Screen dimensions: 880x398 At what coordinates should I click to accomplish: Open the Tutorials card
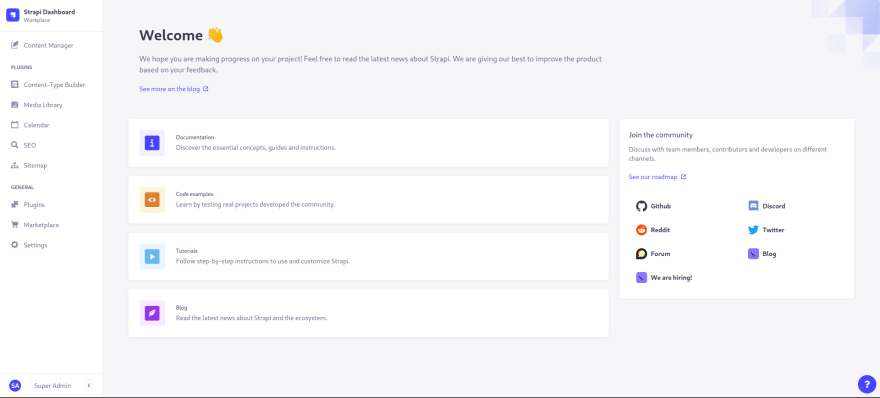pyautogui.click(x=368, y=257)
